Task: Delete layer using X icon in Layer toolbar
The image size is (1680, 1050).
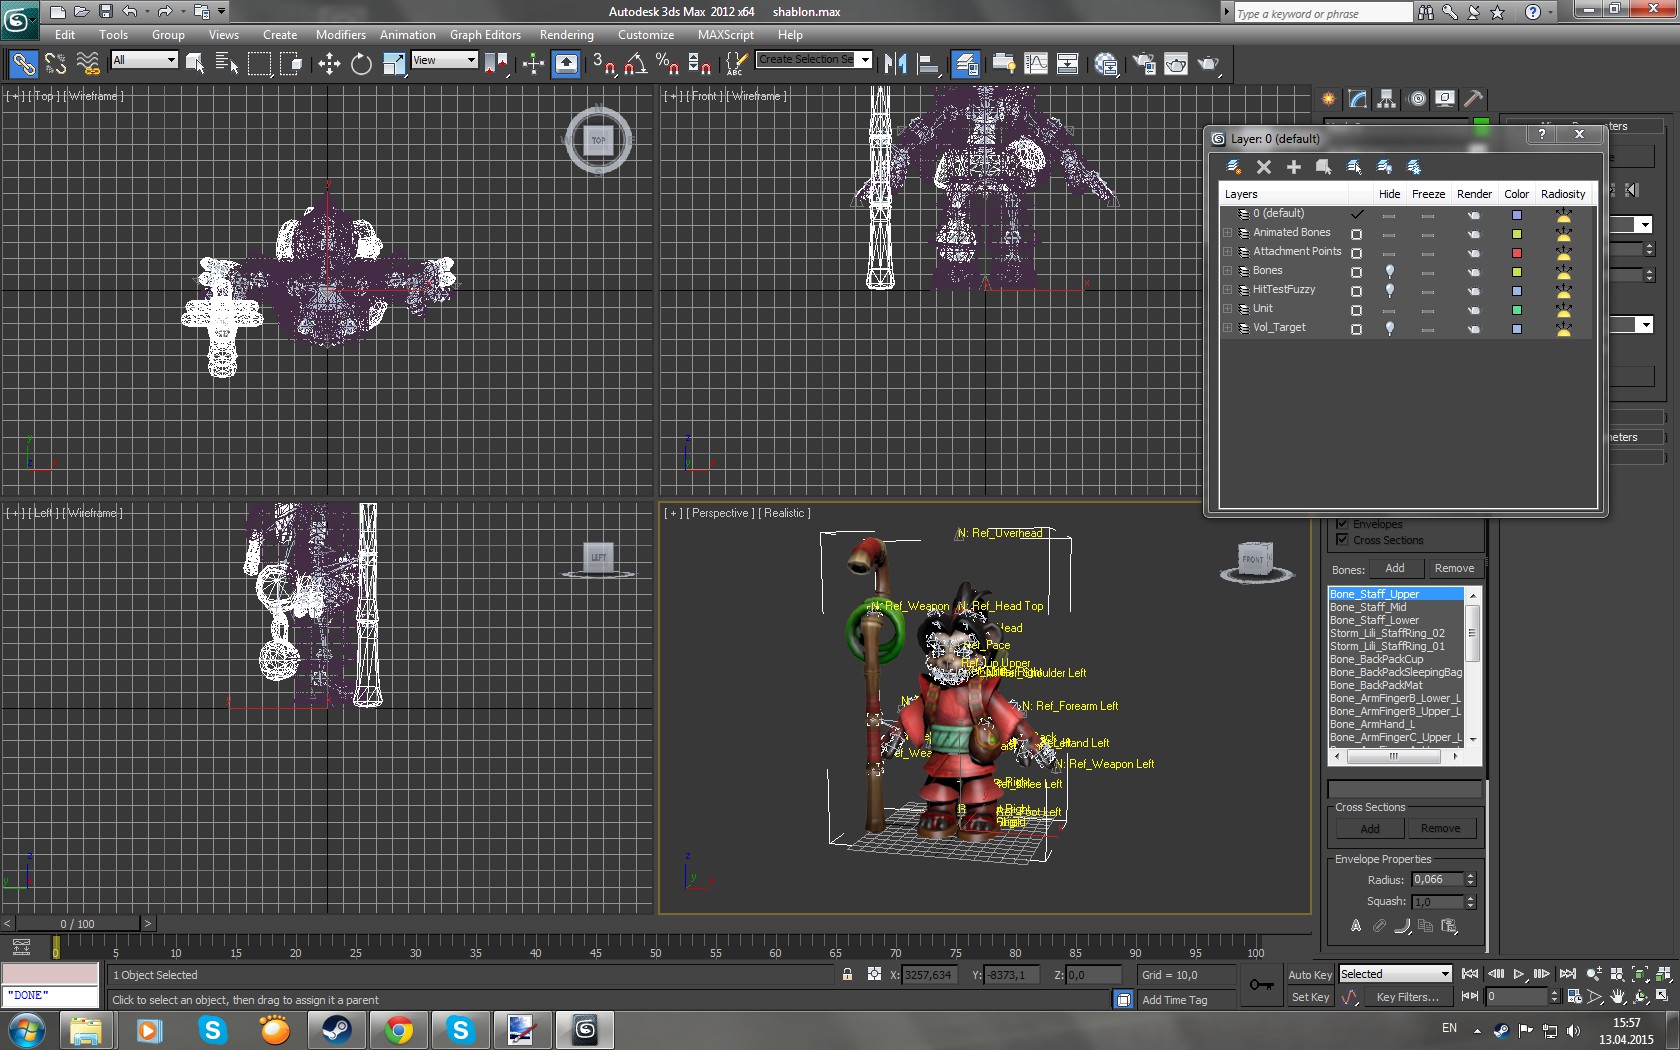Action: tap(1264, 167)
